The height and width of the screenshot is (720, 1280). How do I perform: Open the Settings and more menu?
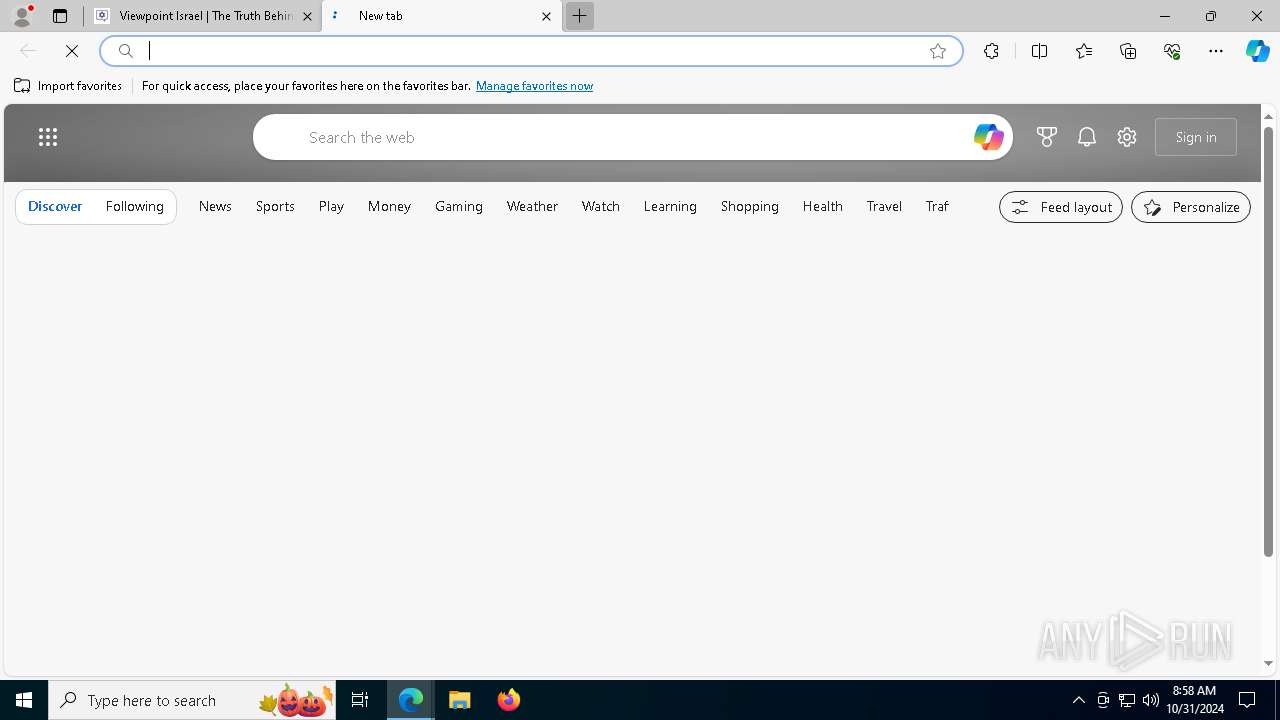(1216, 51)
